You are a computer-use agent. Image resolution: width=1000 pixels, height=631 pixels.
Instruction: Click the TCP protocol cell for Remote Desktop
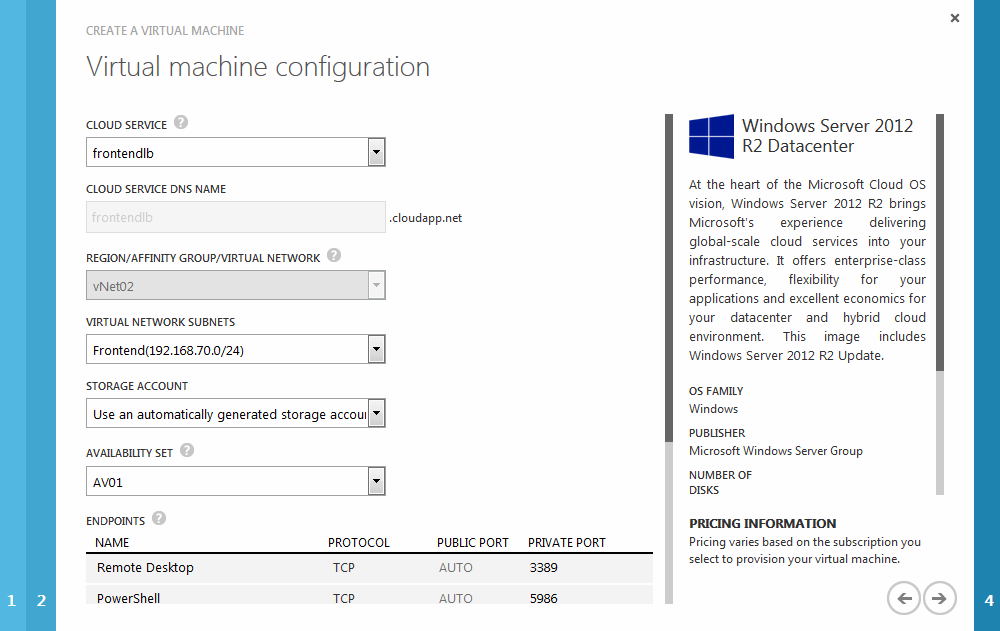tap(344, 568)
